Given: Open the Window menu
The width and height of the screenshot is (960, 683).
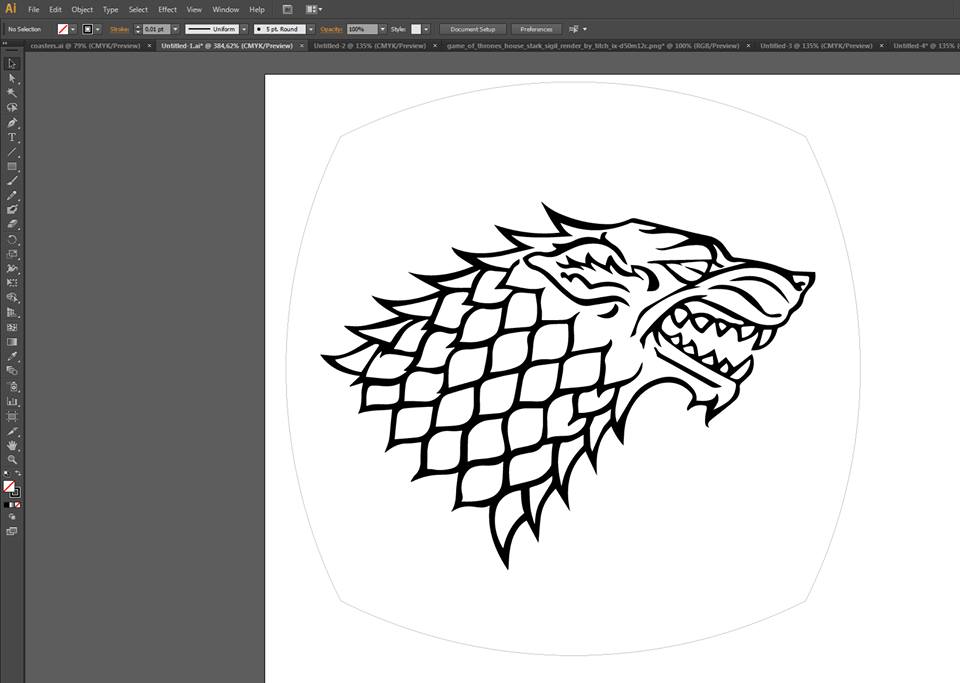Looking at the screenshot, I should coord(225,9).
